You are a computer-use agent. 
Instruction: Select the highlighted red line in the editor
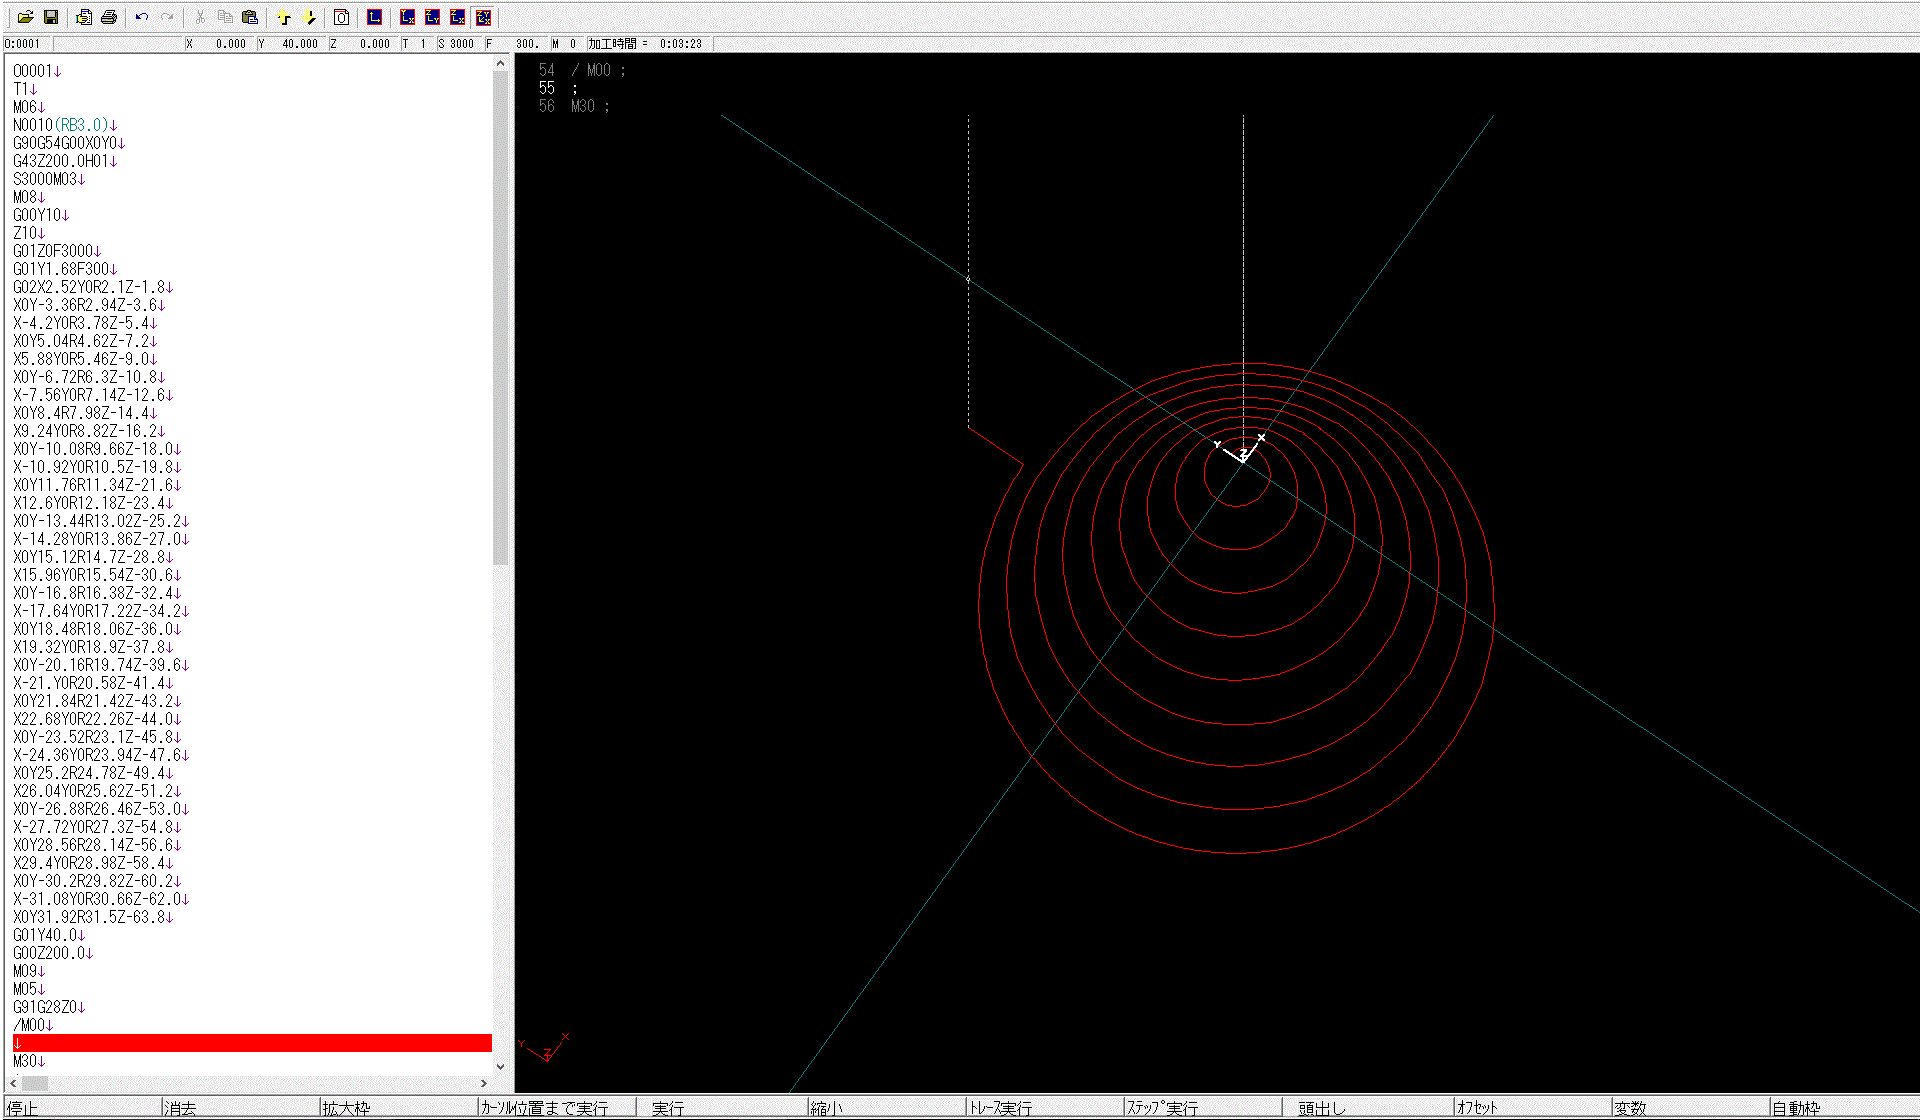click(x=252, y=1043)
